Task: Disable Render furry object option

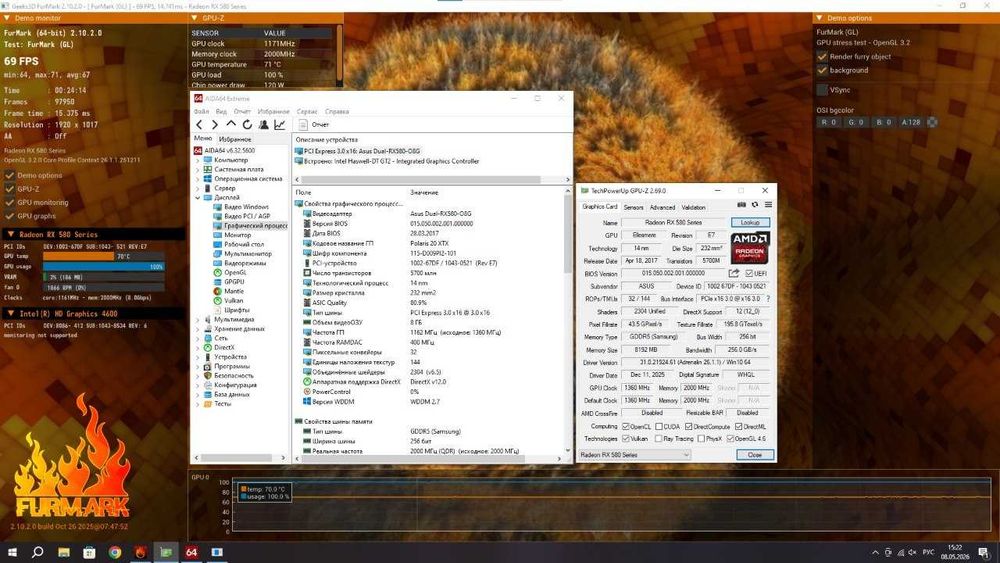Action: point(822,57)
